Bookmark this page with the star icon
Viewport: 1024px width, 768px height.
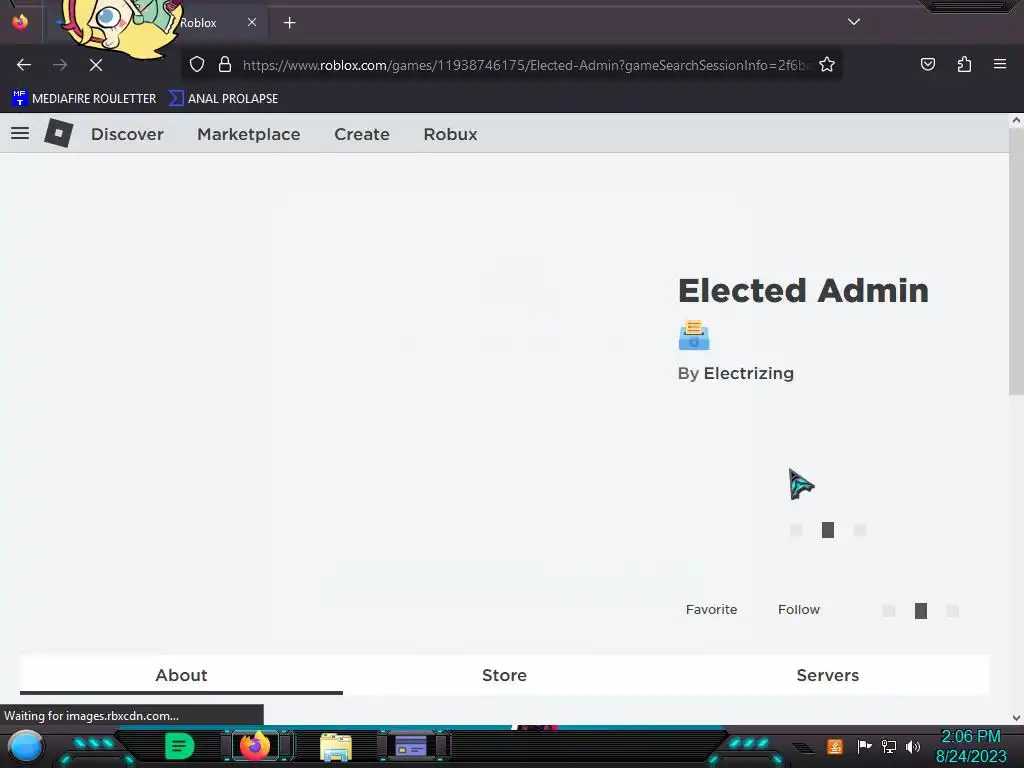pyautogui.click(x=827, y=64)
